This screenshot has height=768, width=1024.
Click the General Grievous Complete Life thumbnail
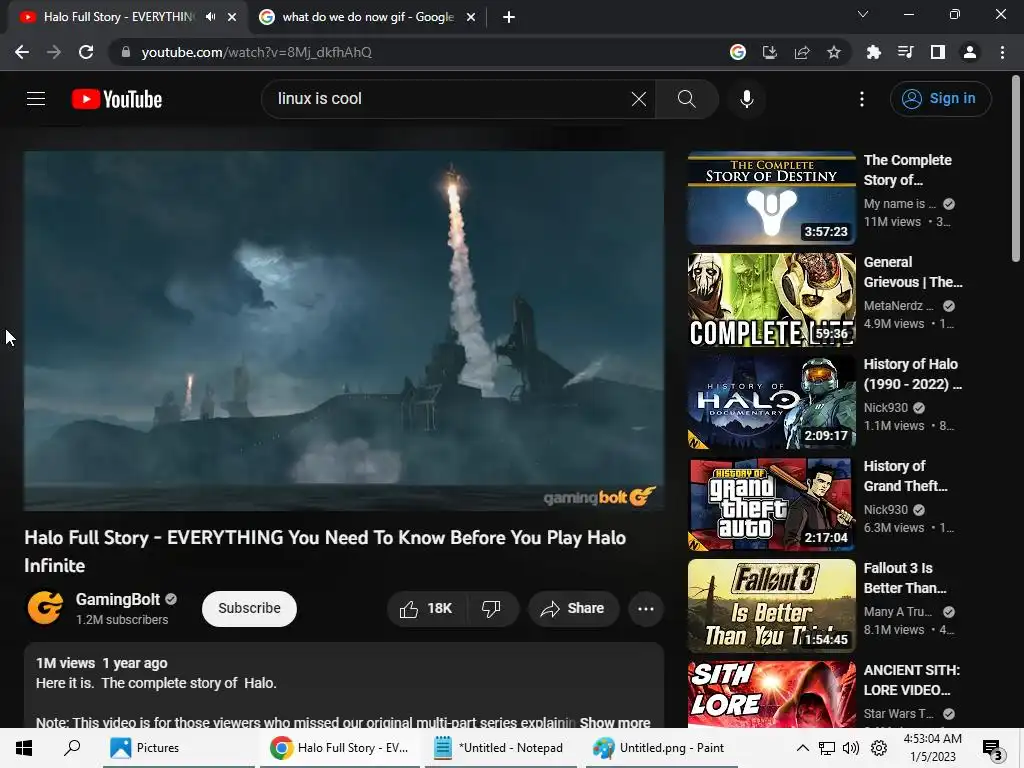click(771, 300)
